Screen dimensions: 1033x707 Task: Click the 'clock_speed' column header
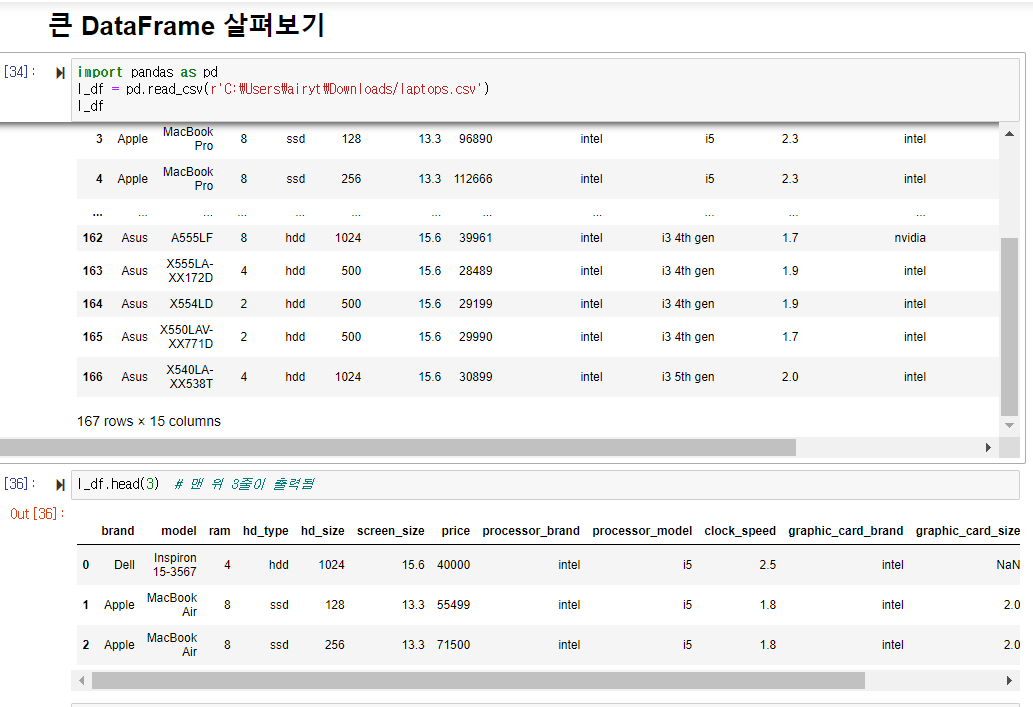(x=740, y=531)
